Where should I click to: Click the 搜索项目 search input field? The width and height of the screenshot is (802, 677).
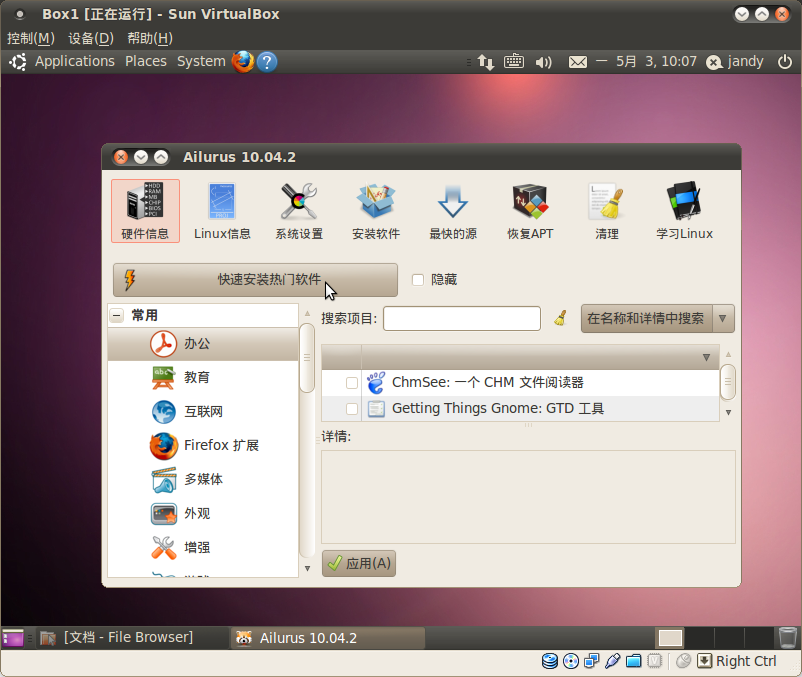[x=462, y=319]
